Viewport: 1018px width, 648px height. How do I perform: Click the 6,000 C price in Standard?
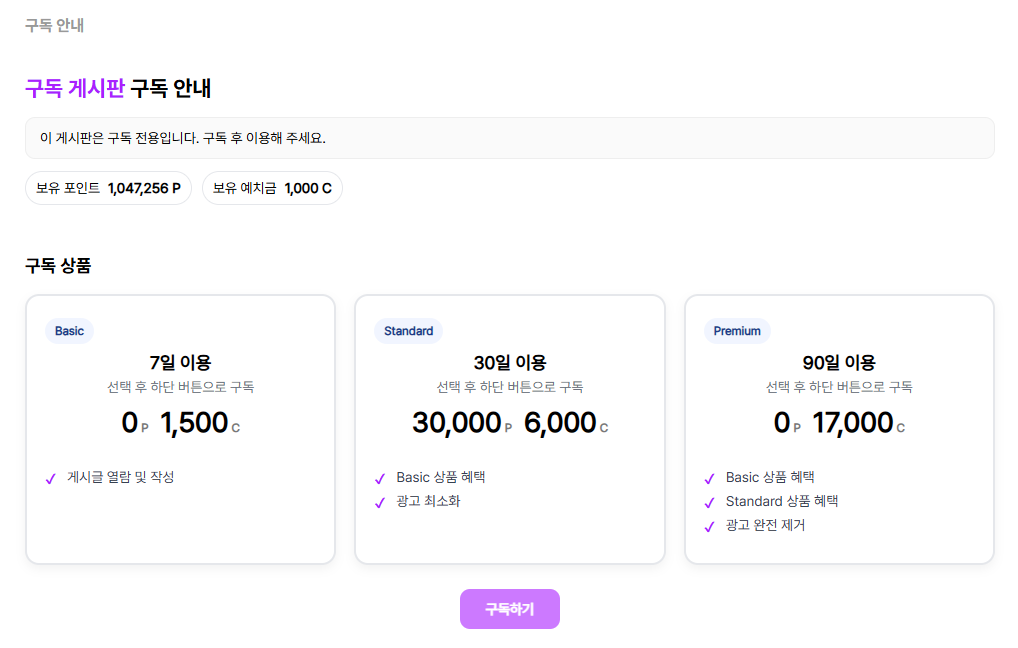[x=565, y=423]
